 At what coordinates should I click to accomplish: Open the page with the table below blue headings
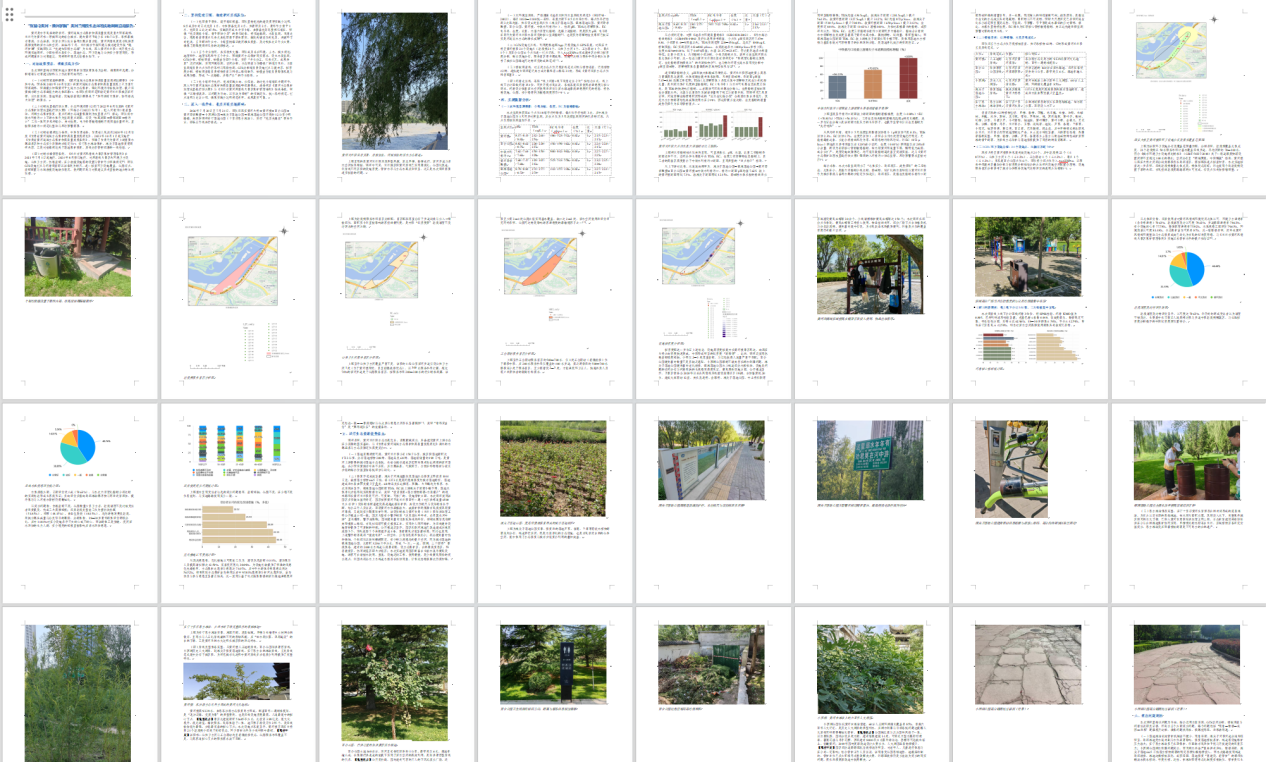(553, 98)
